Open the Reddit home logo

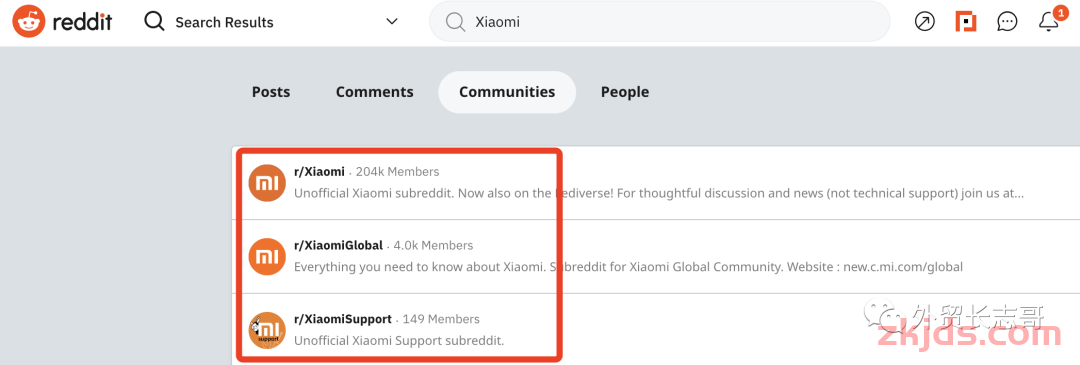click(x=63, y=22)
